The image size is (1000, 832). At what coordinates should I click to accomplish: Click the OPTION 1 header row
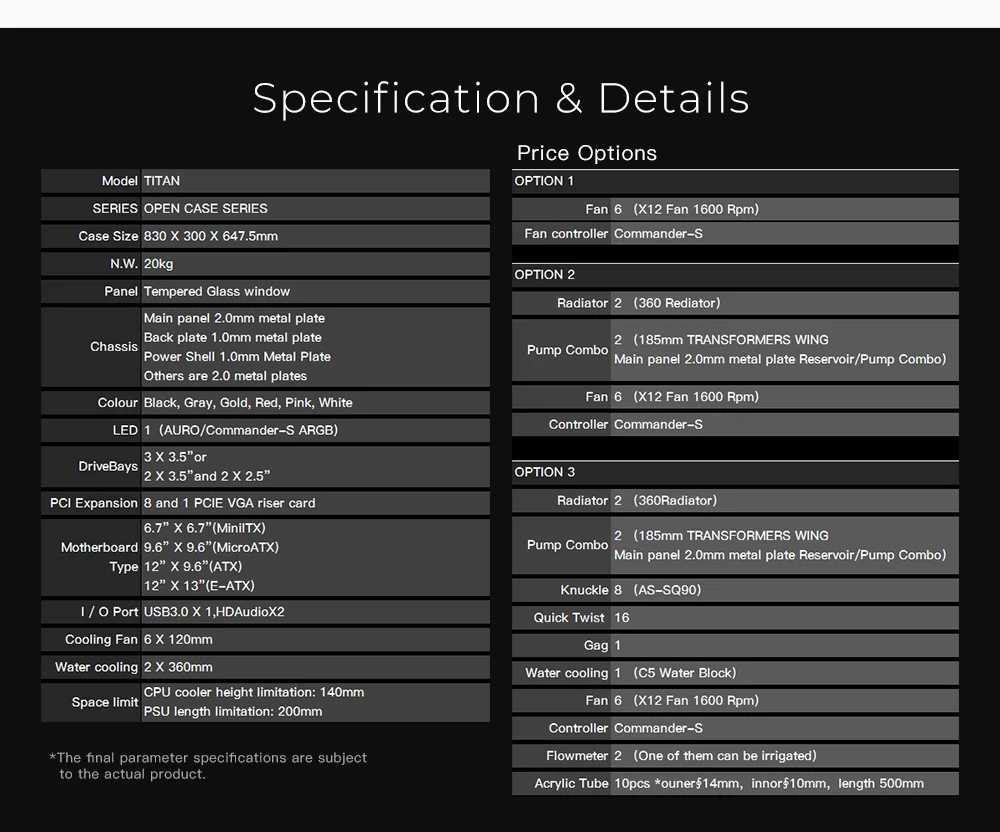point(734,181)
